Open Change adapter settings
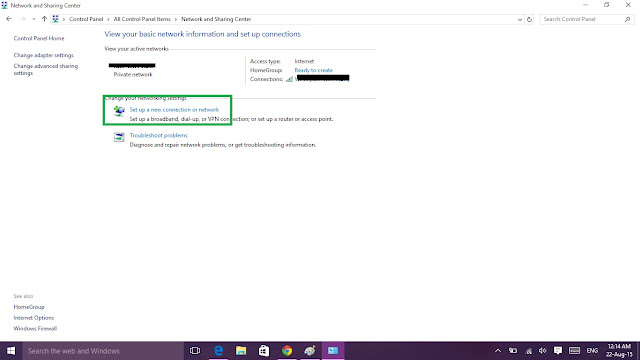The height and width of the screenshot is (360, 640). (44, 55)
